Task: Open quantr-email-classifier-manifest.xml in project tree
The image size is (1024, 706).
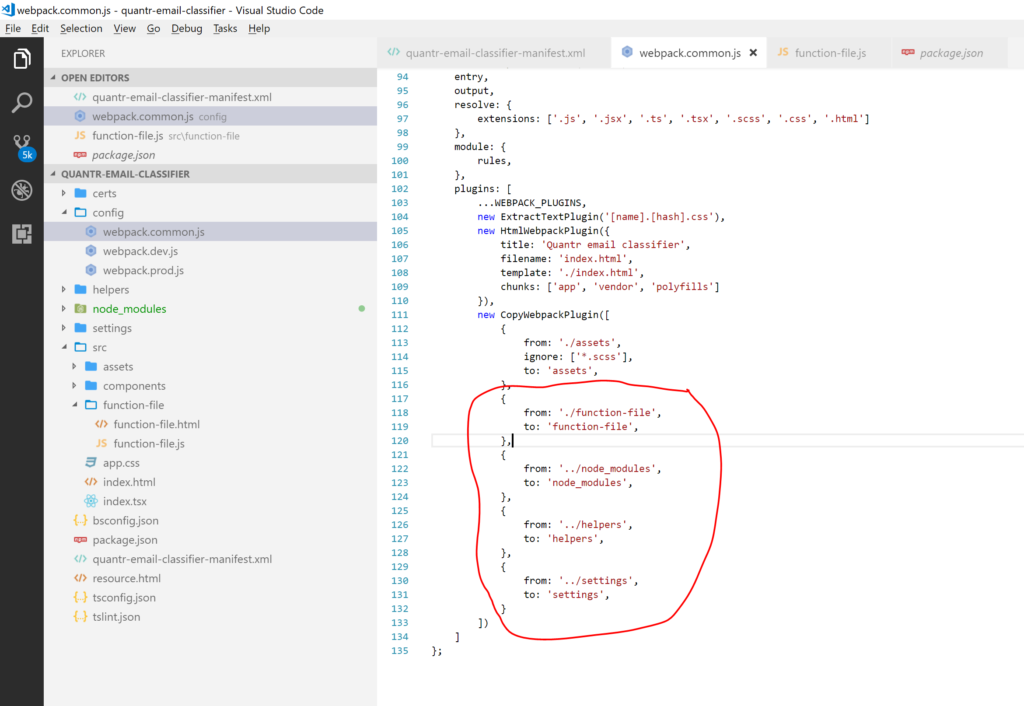Action: coord(210,559)
